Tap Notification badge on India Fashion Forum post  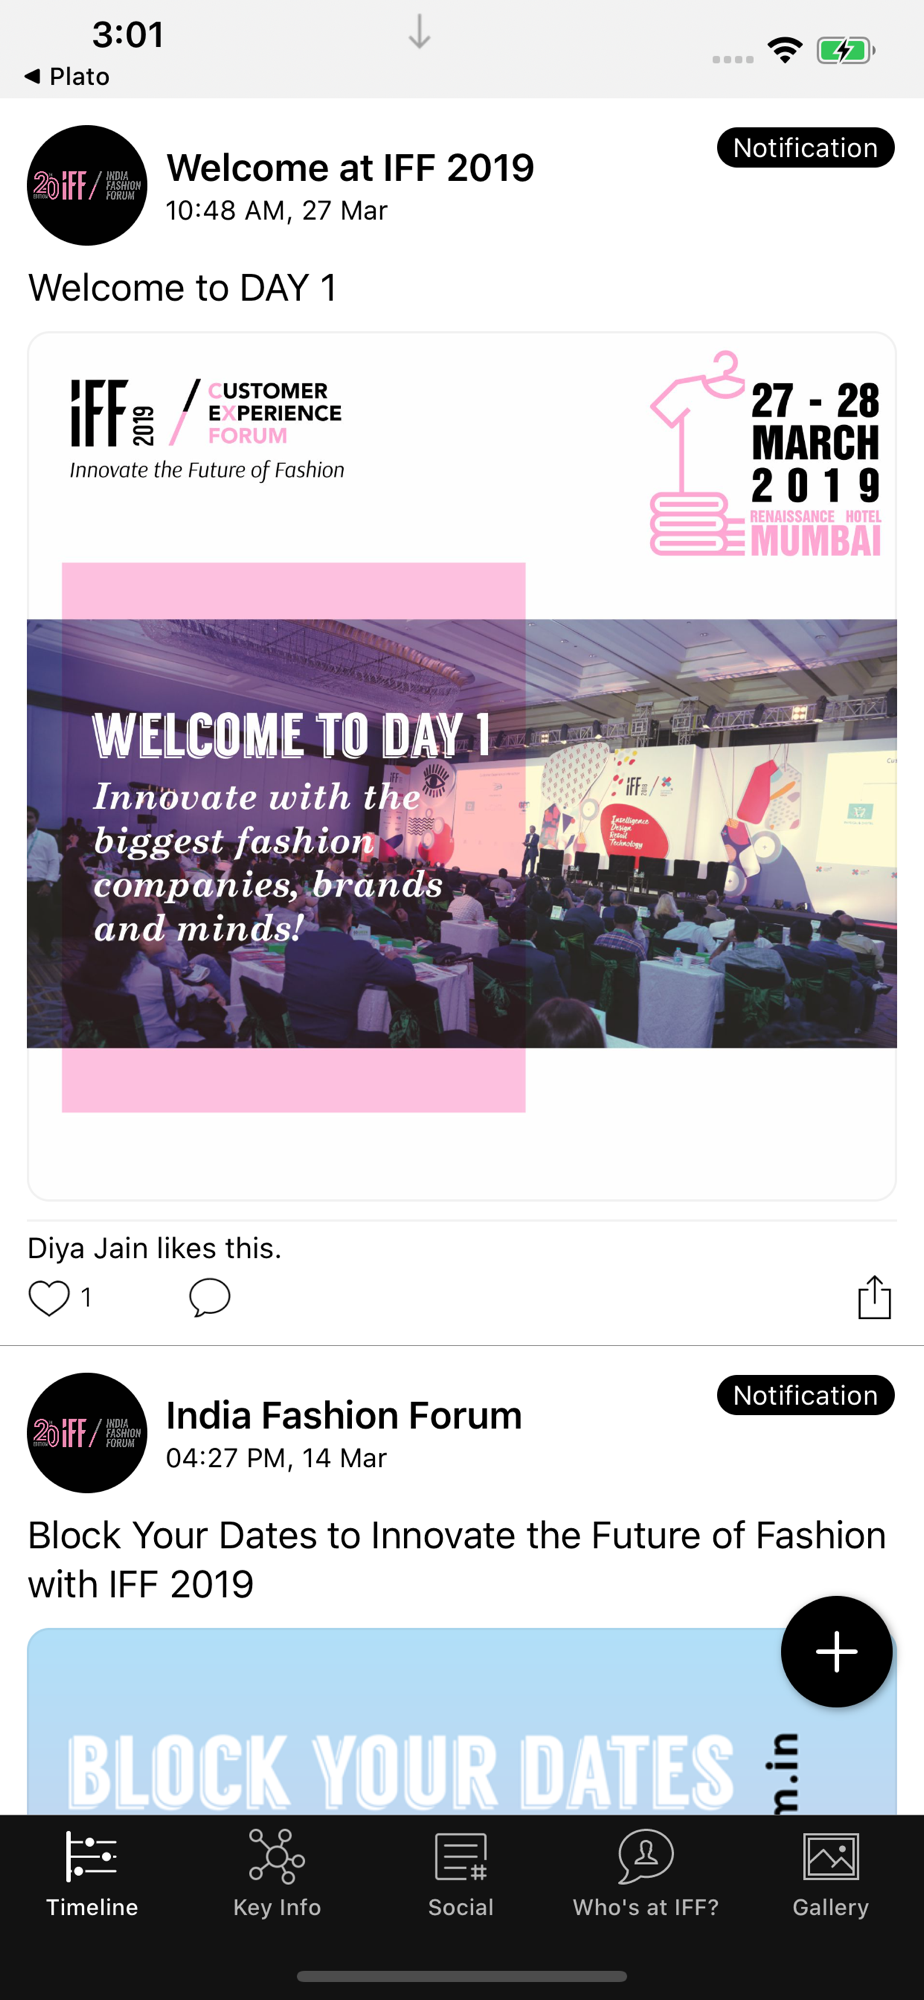(805, 1395)
